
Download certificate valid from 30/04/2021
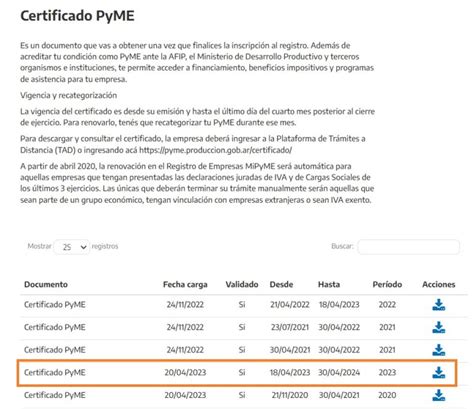[x=439, y=350]
